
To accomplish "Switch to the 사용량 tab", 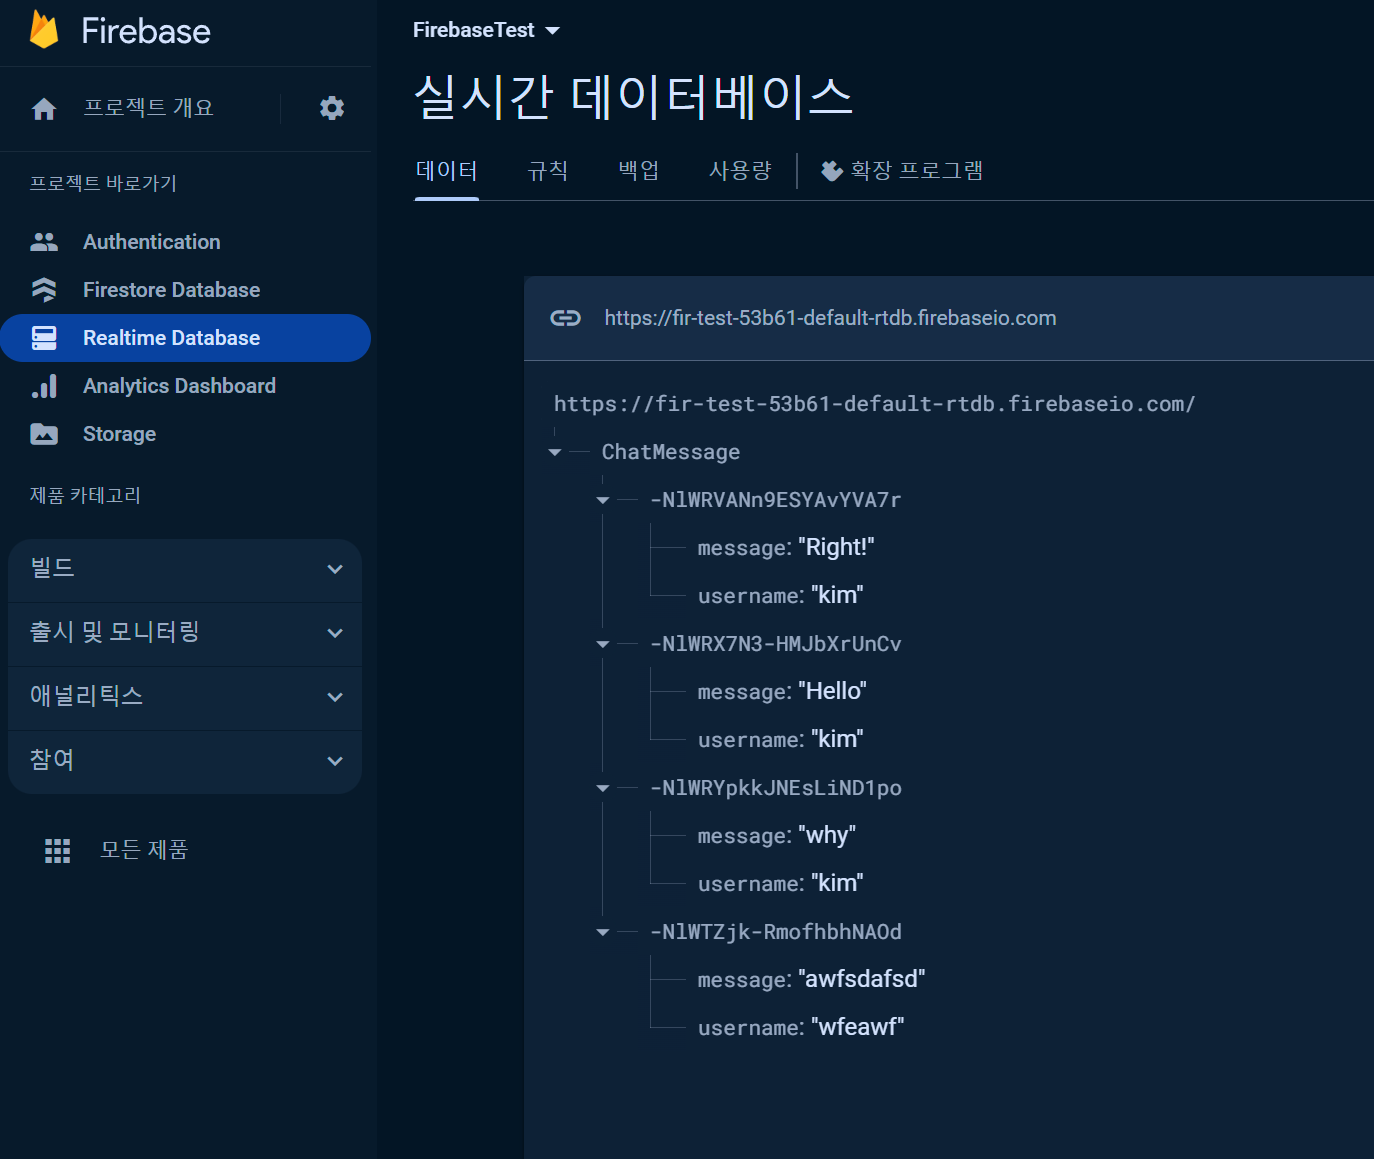I will coord(740,171).
